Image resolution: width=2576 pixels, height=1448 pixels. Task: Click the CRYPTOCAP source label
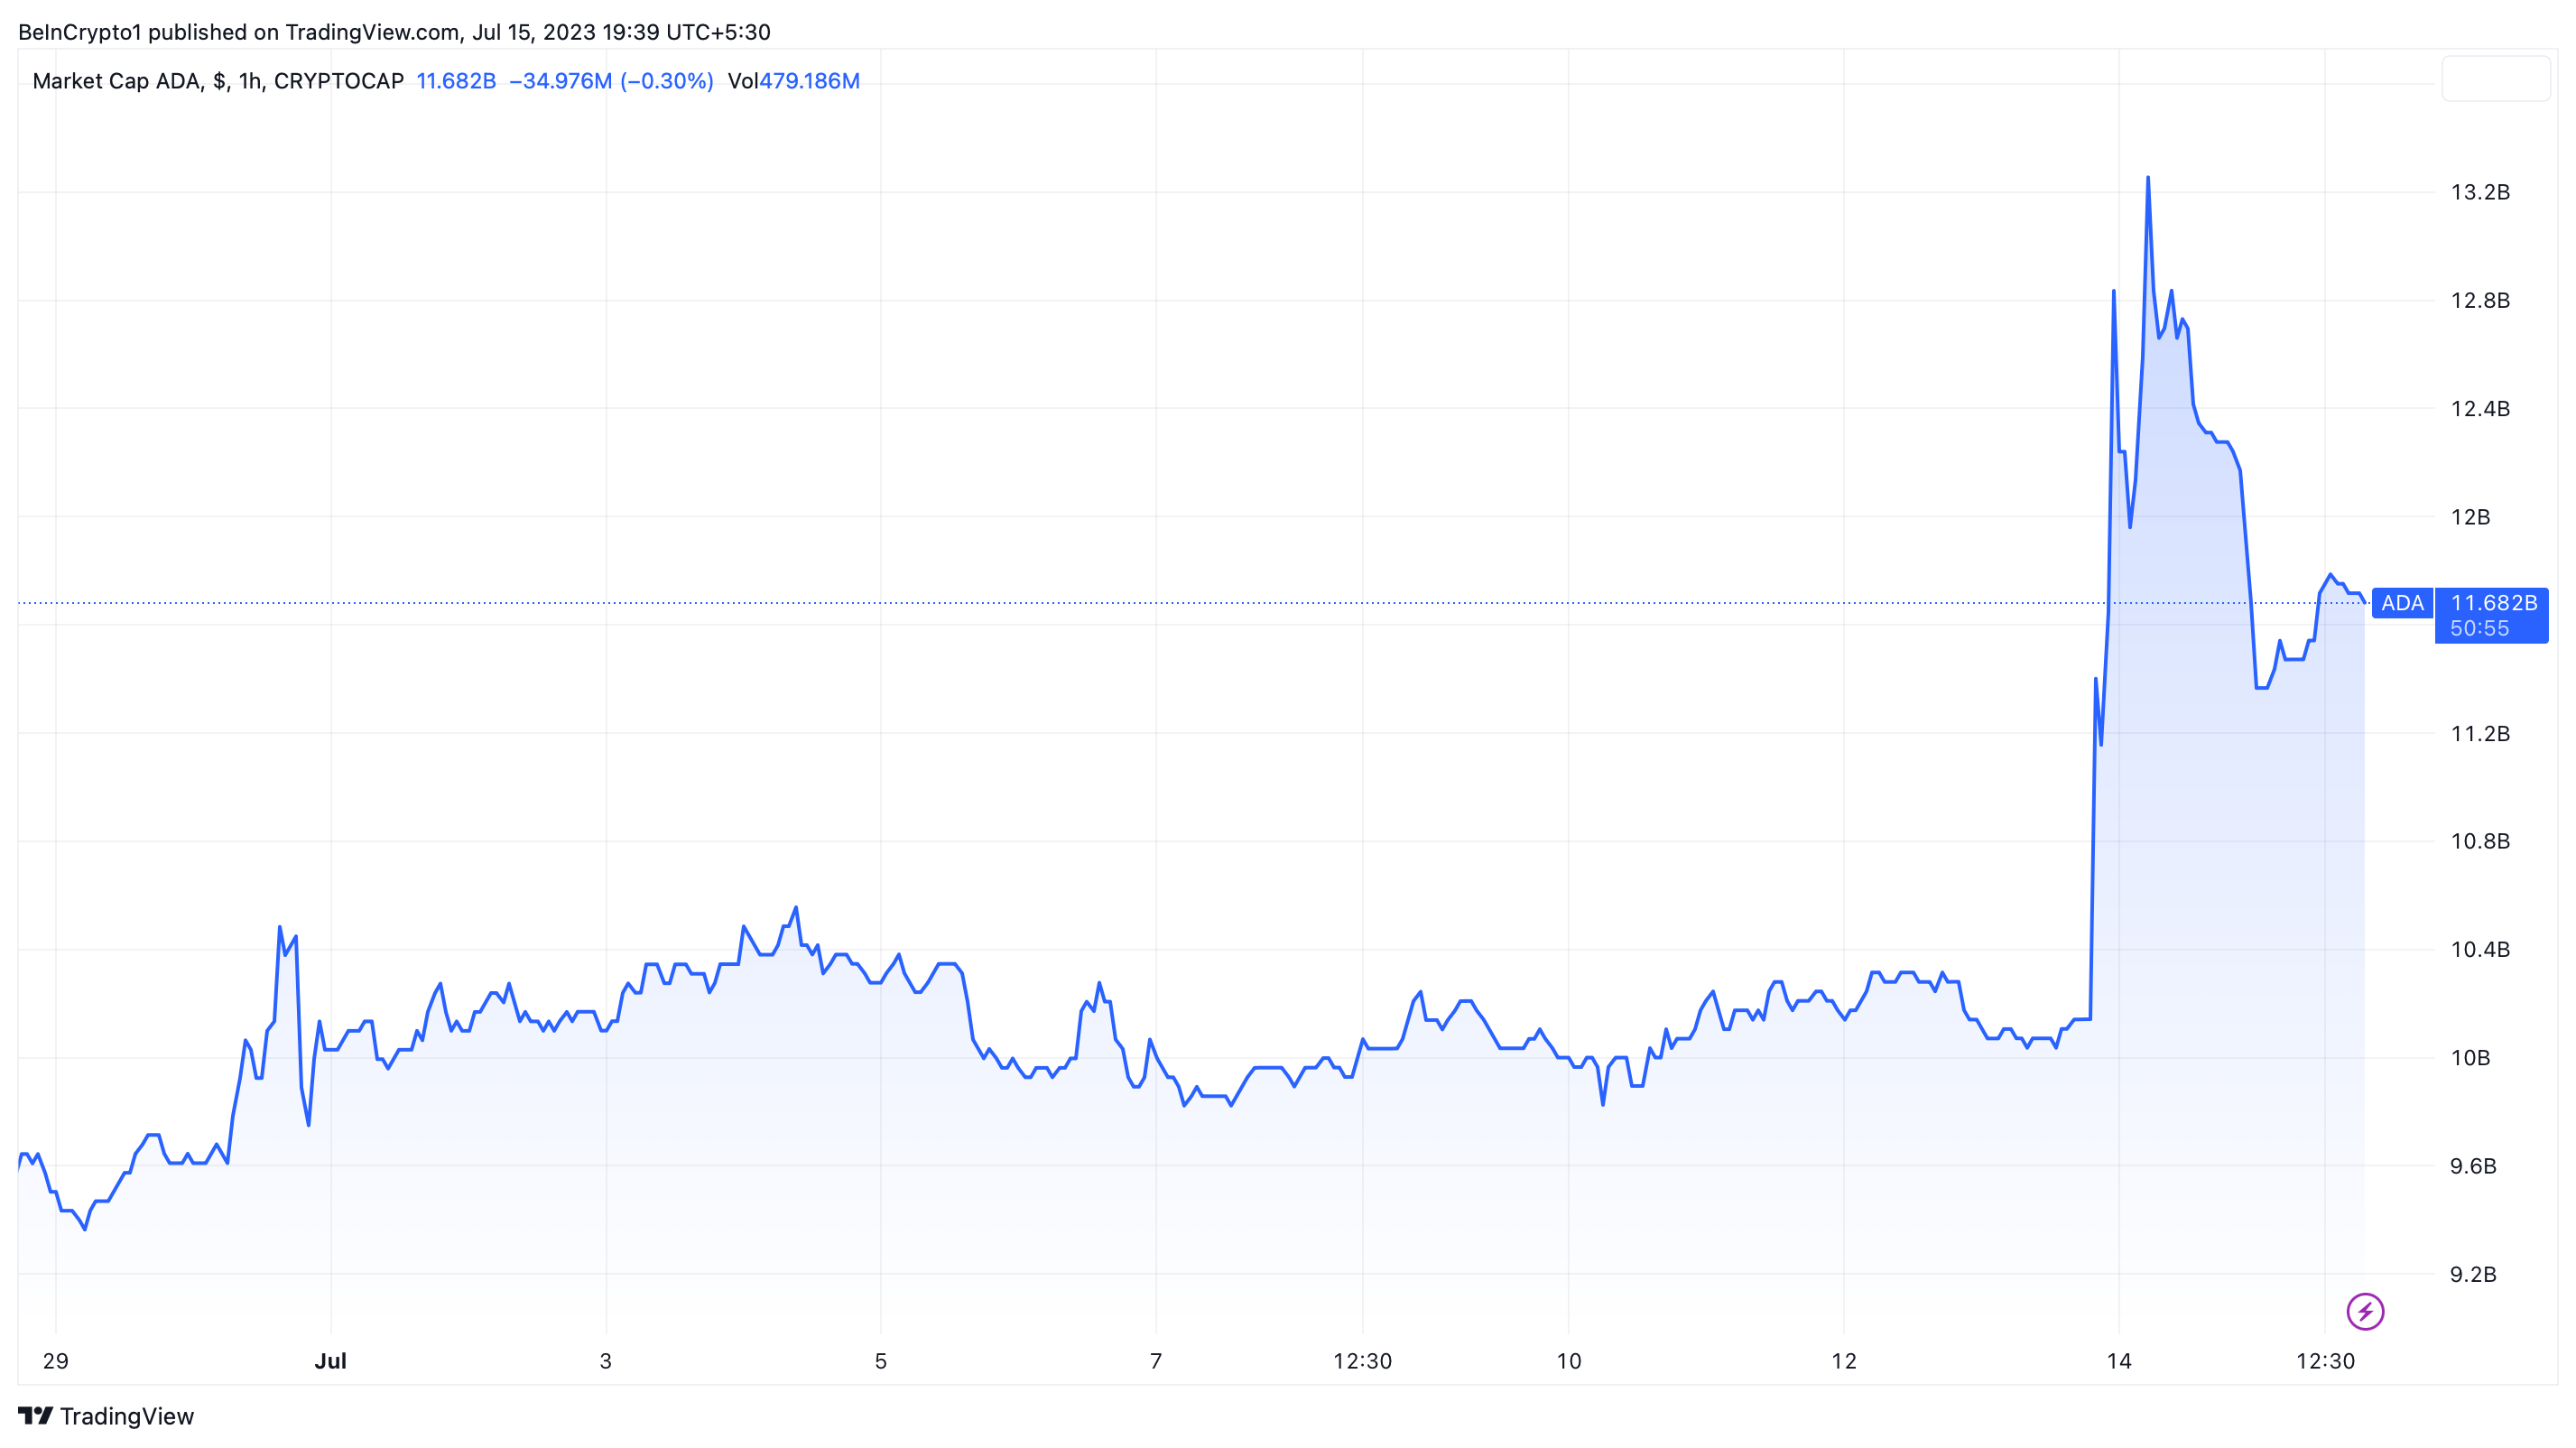click(x=339, y=81)
